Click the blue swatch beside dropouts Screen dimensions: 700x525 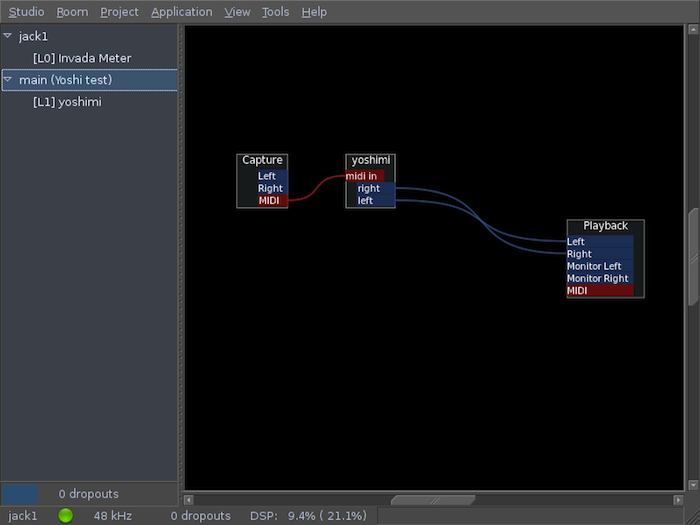pyautogui.click(x=20, y=494)
